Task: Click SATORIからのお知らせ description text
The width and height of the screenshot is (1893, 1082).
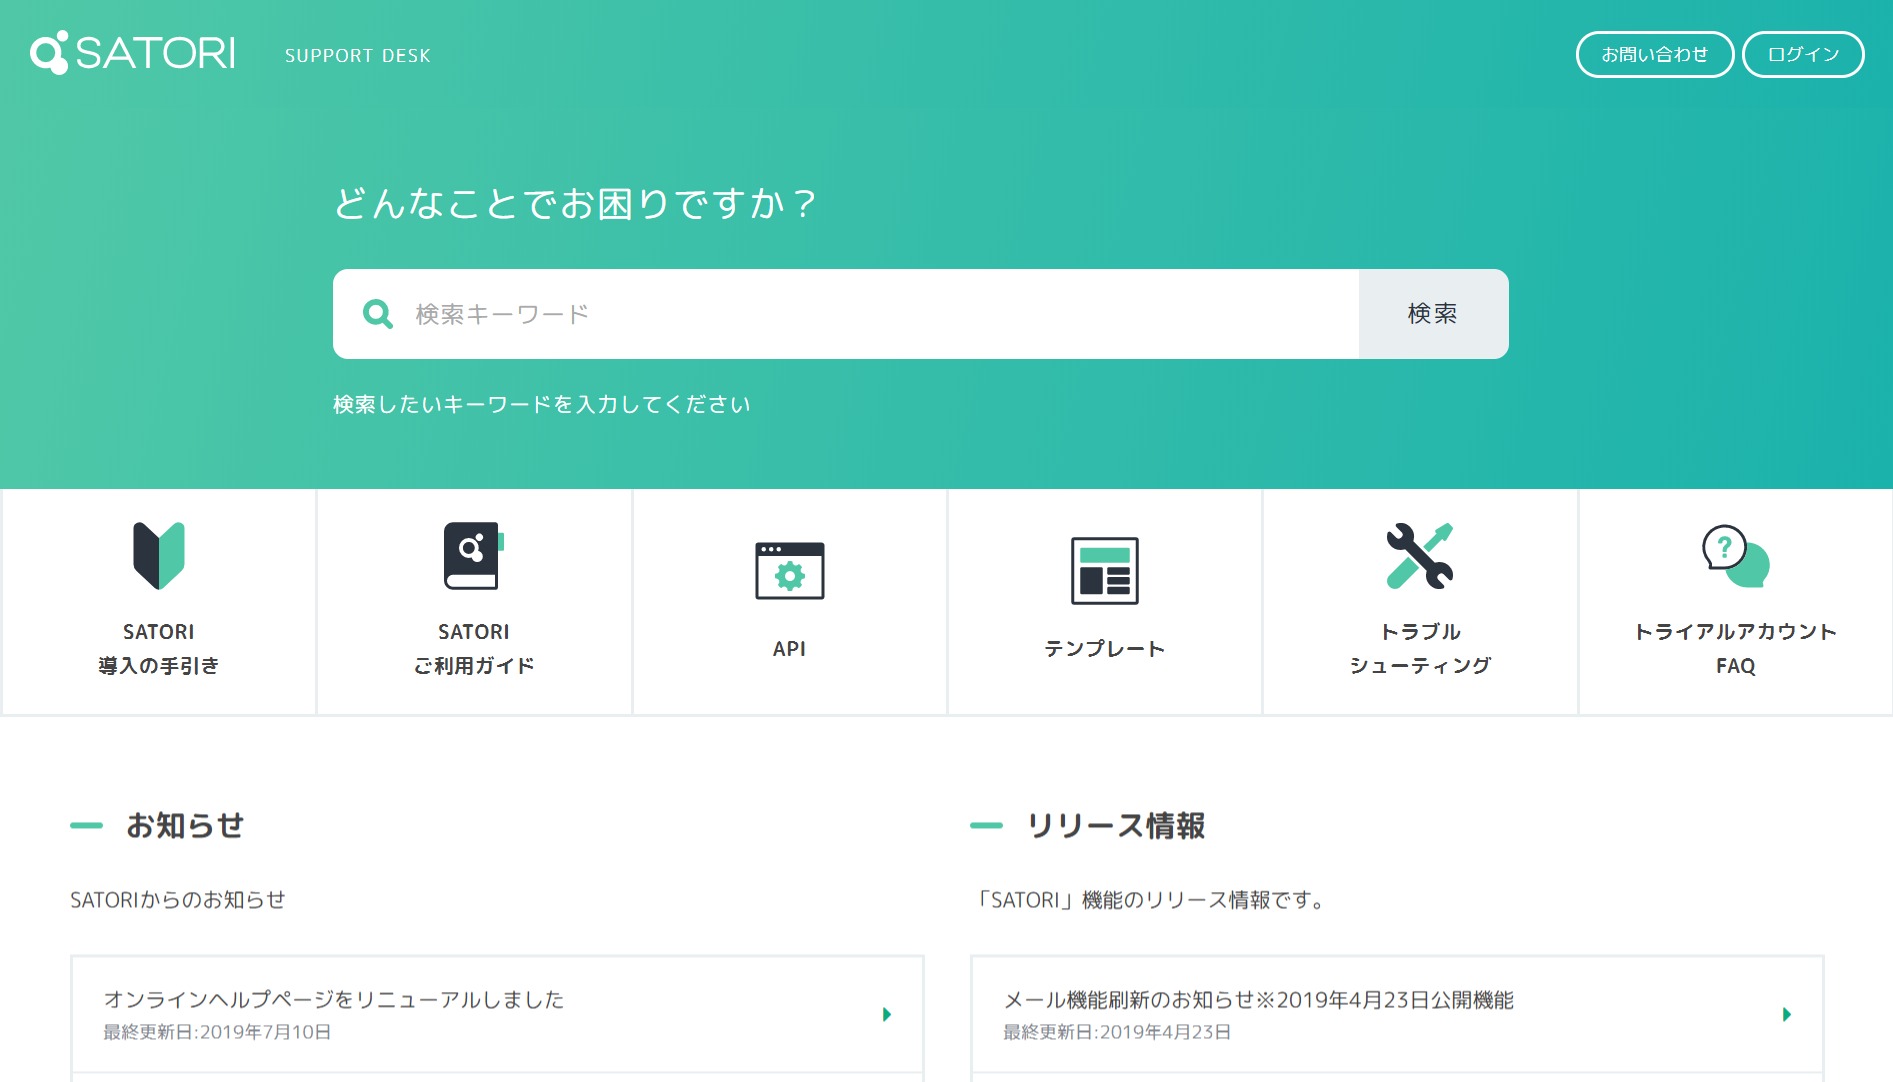Action: click(178, 900)
